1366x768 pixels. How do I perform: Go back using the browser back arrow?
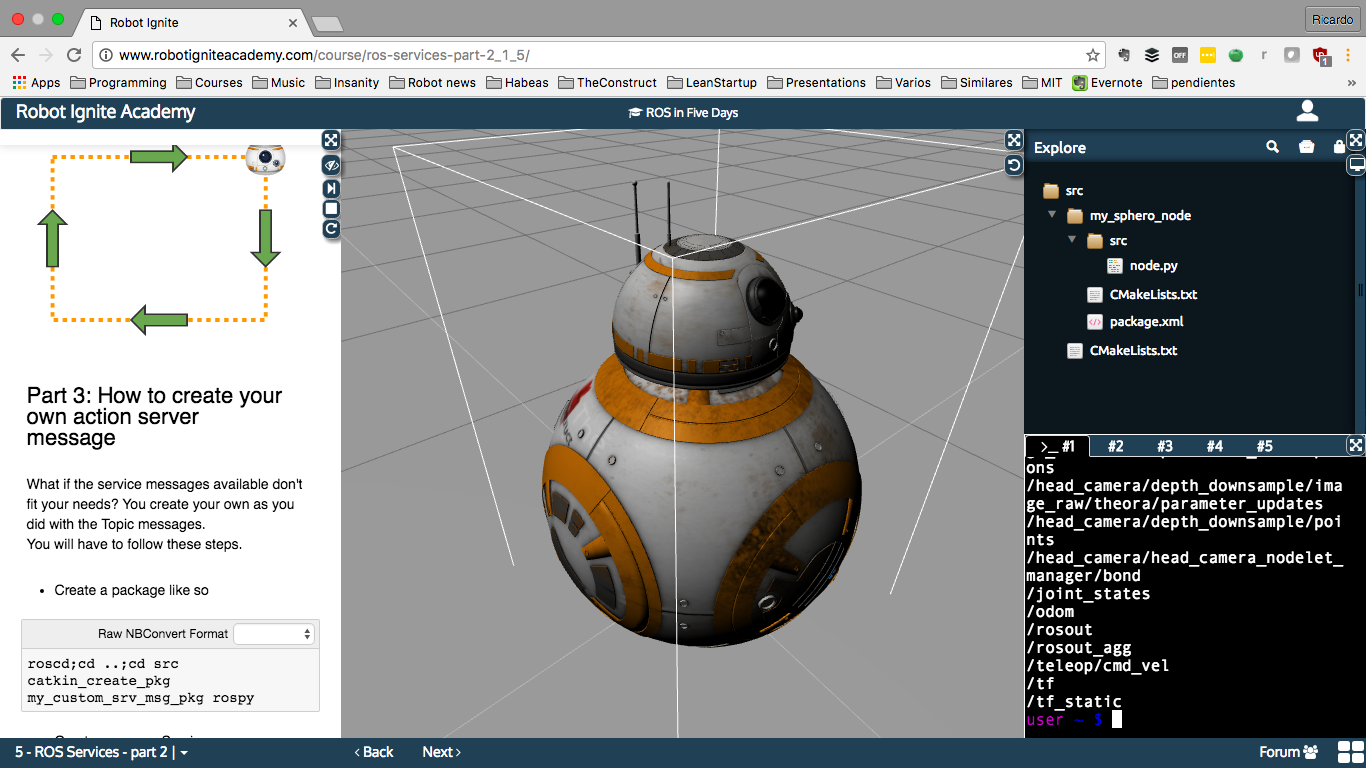click(x=18, y=55)
